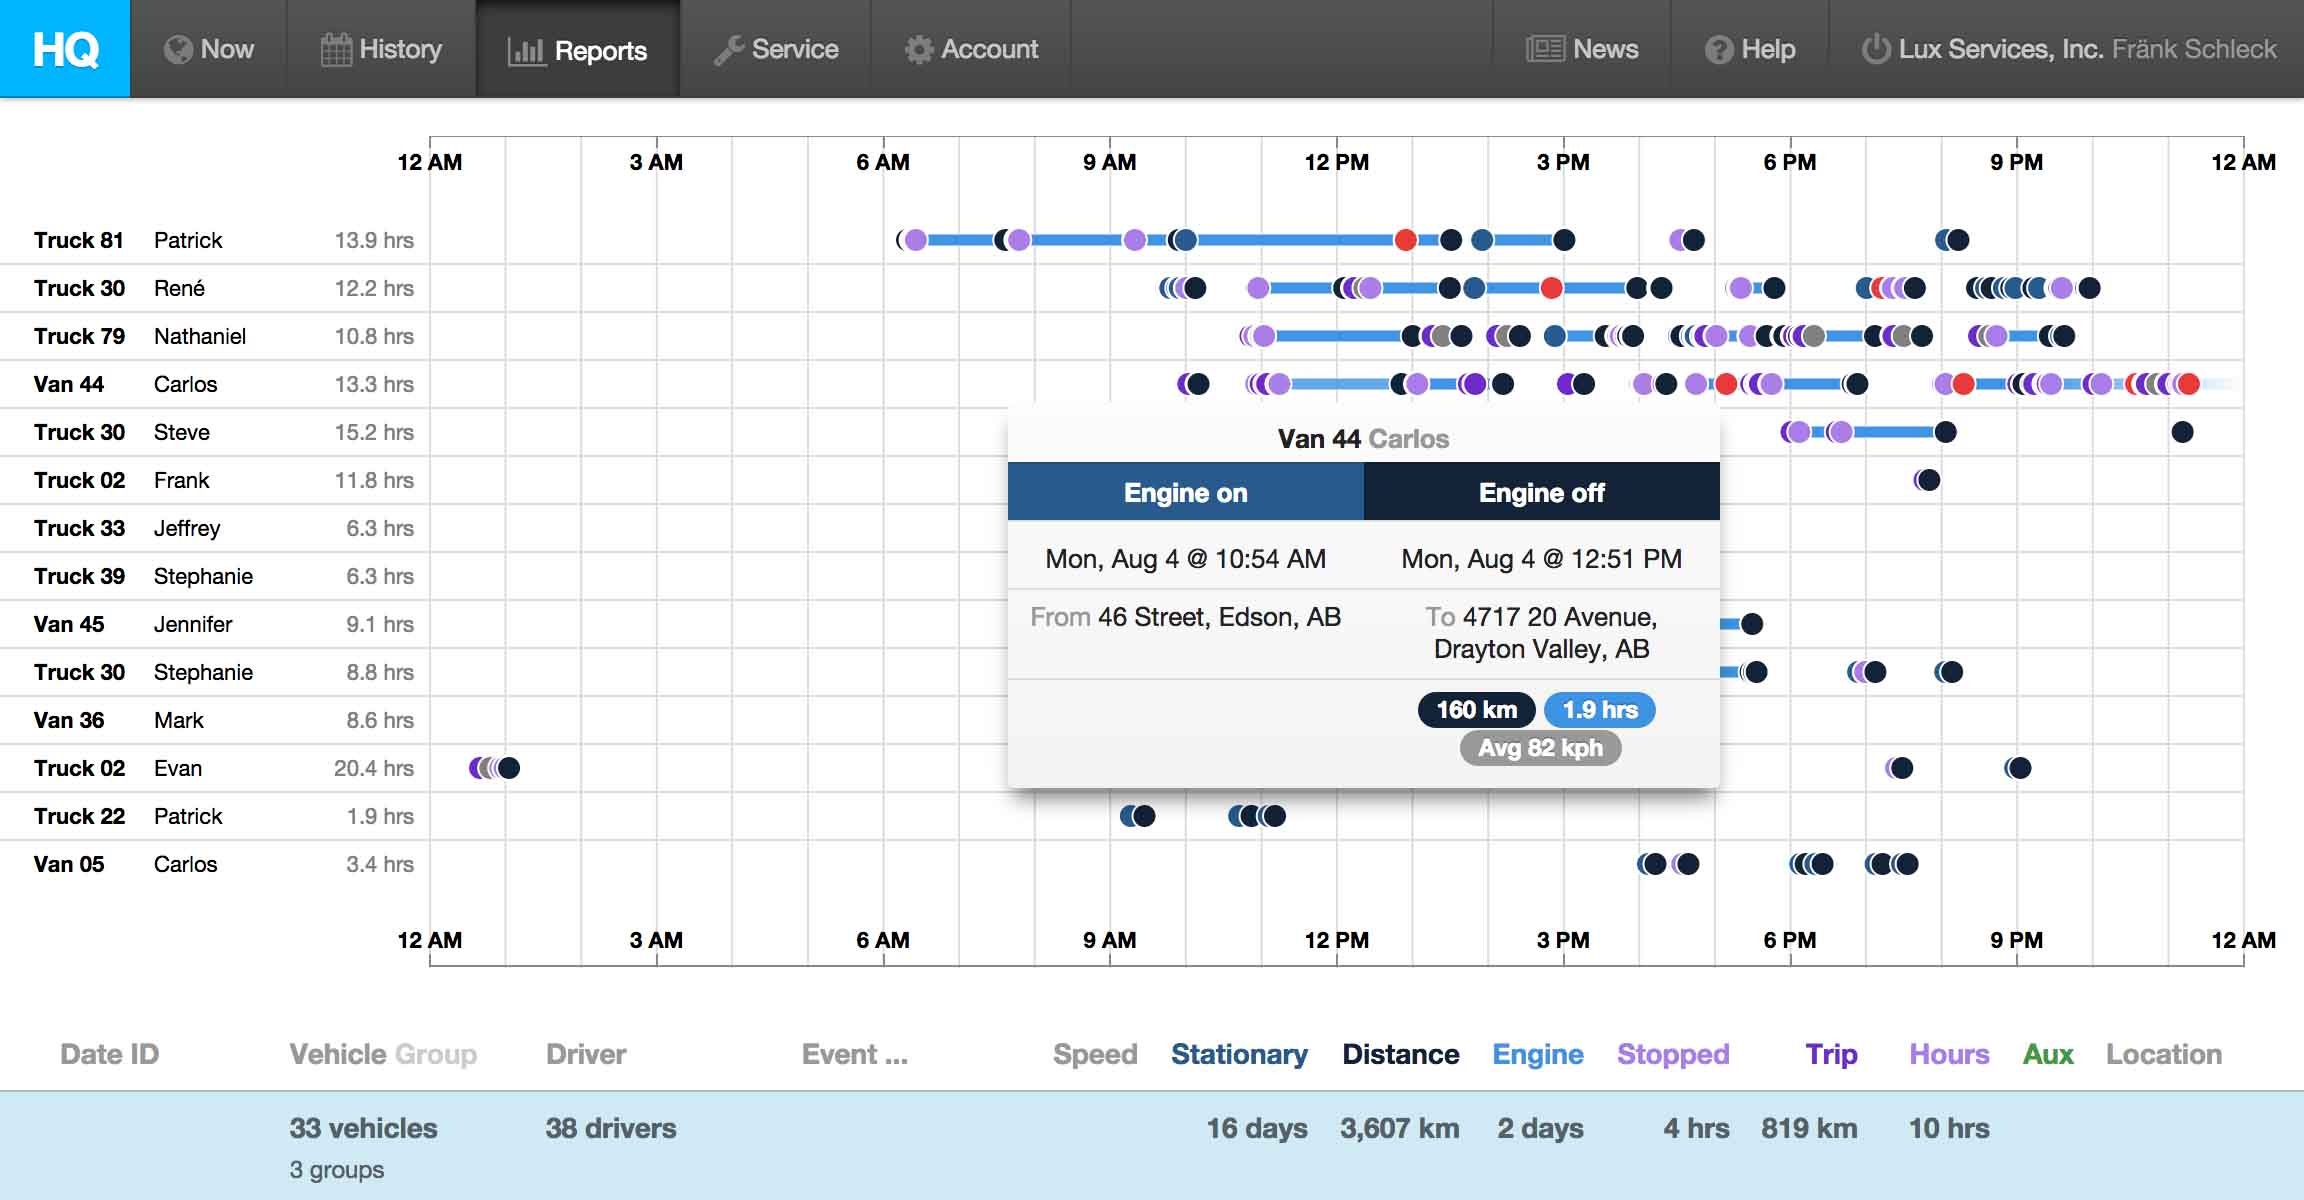The image size is (2304, 1200).
Task: Sort by the Stationary column header
Action: 1239,1054
